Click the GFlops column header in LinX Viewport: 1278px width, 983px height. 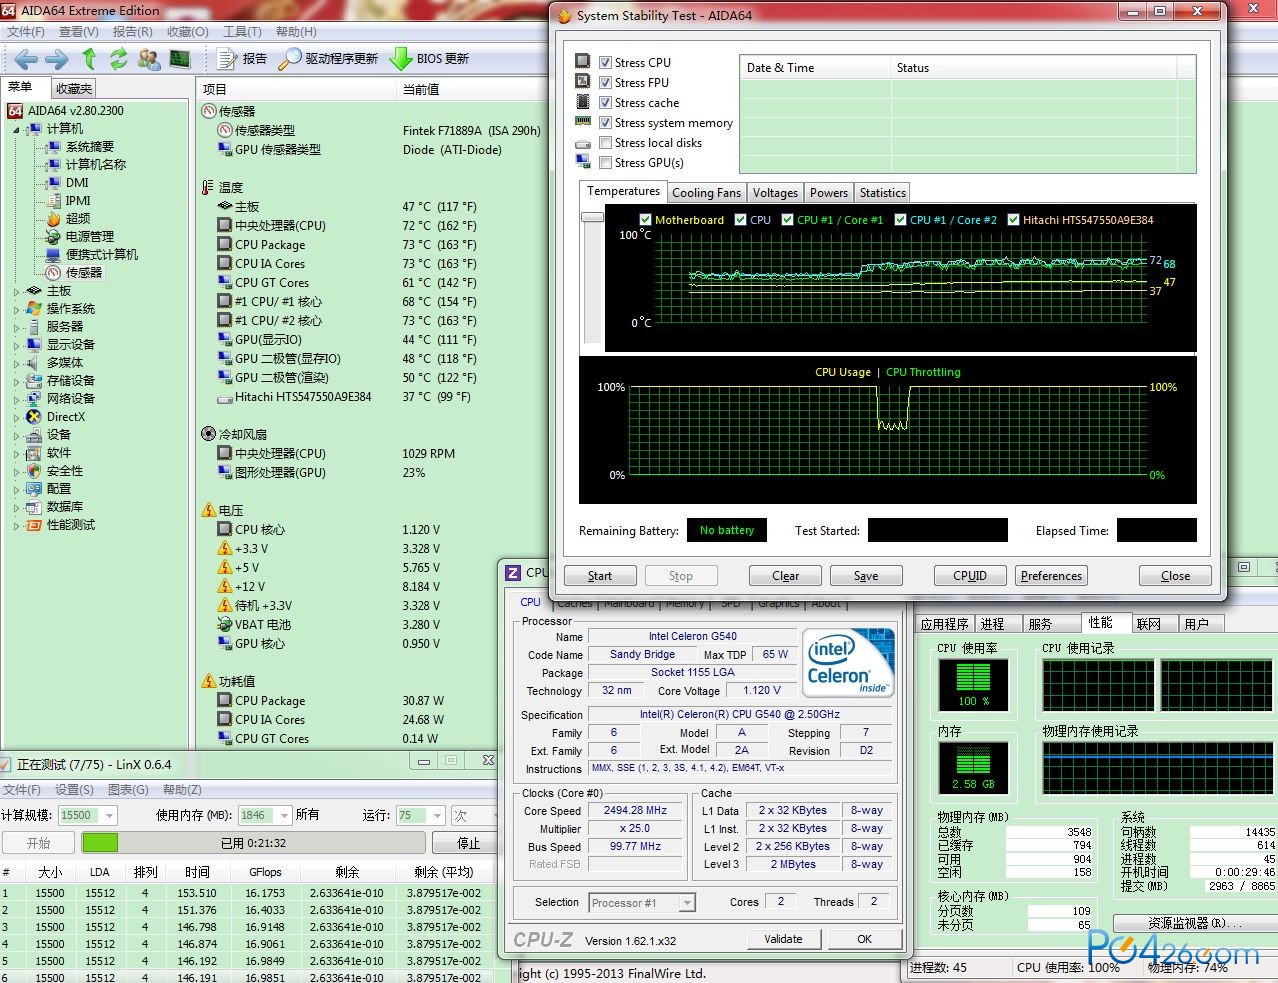coord(265,872)
